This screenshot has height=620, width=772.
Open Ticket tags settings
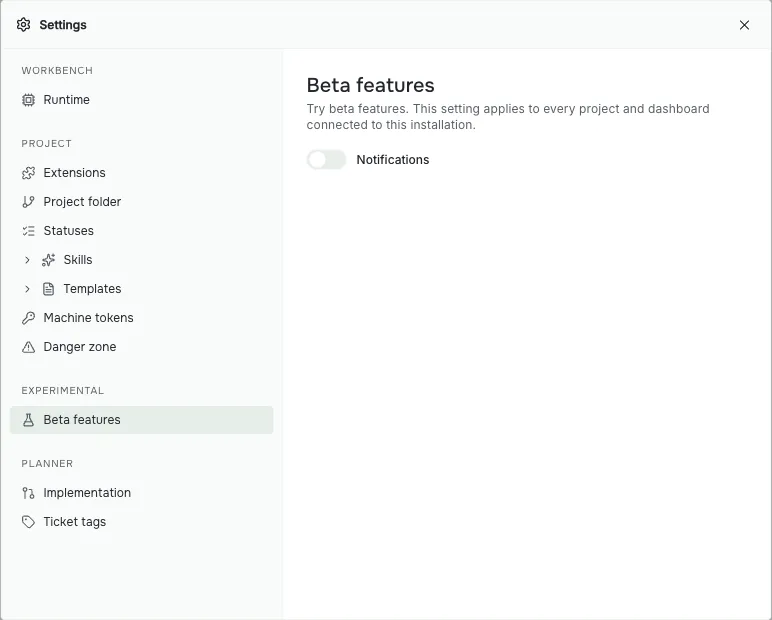pos(142,522)
